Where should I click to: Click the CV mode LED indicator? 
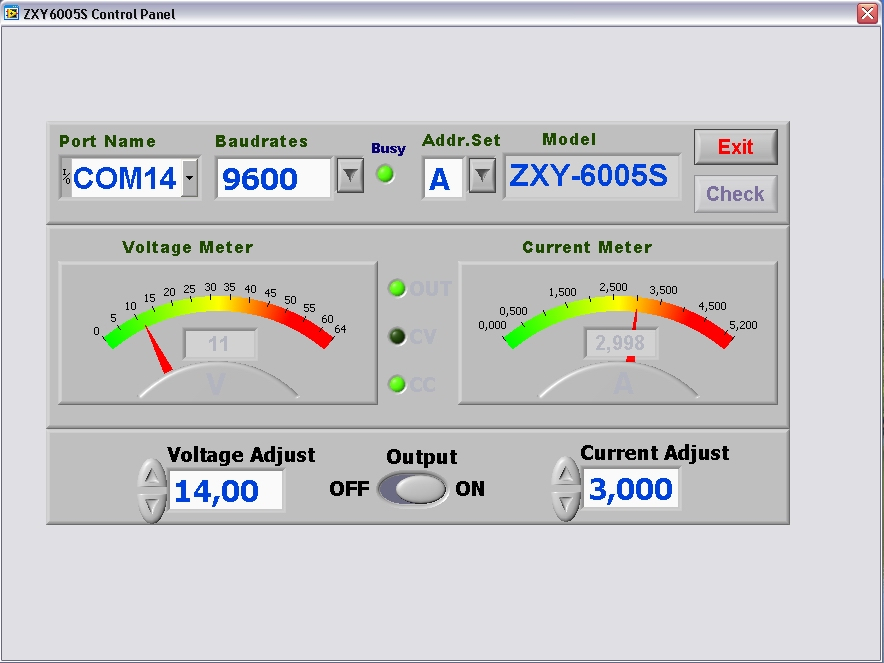click(x=397, y=337)
